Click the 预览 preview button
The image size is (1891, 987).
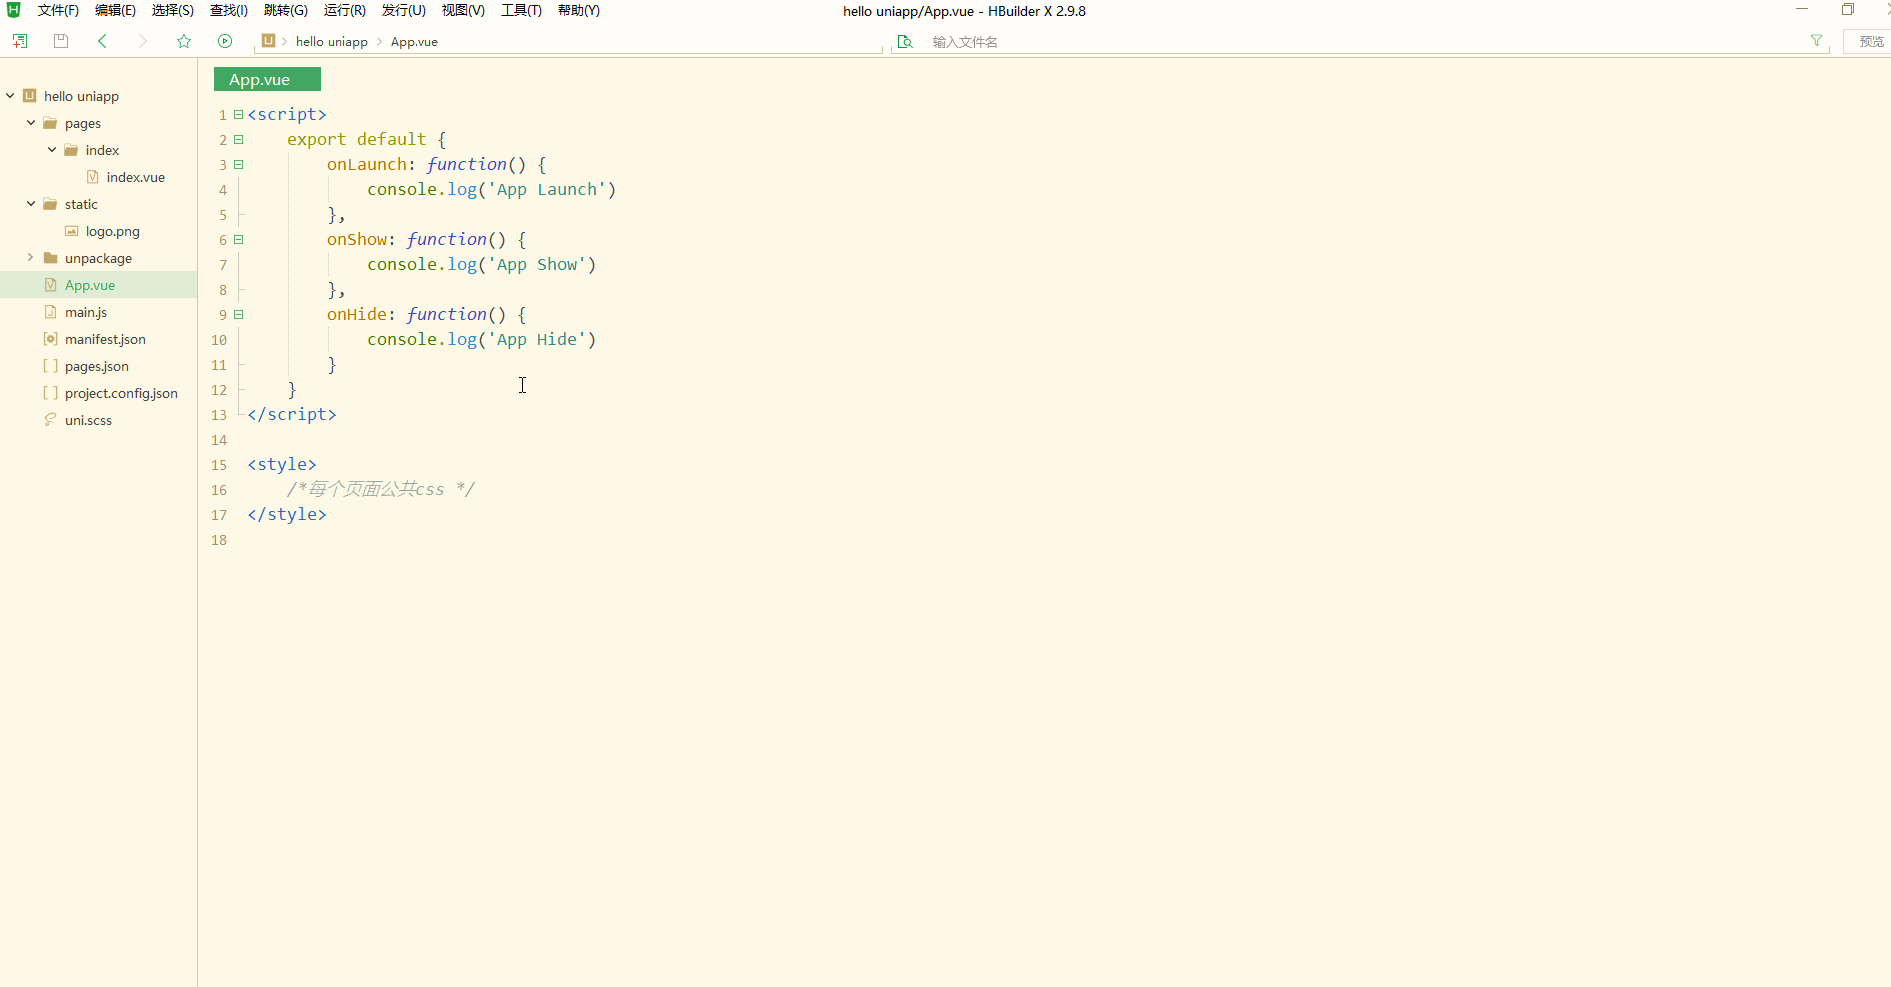(x=1870, y=41)
